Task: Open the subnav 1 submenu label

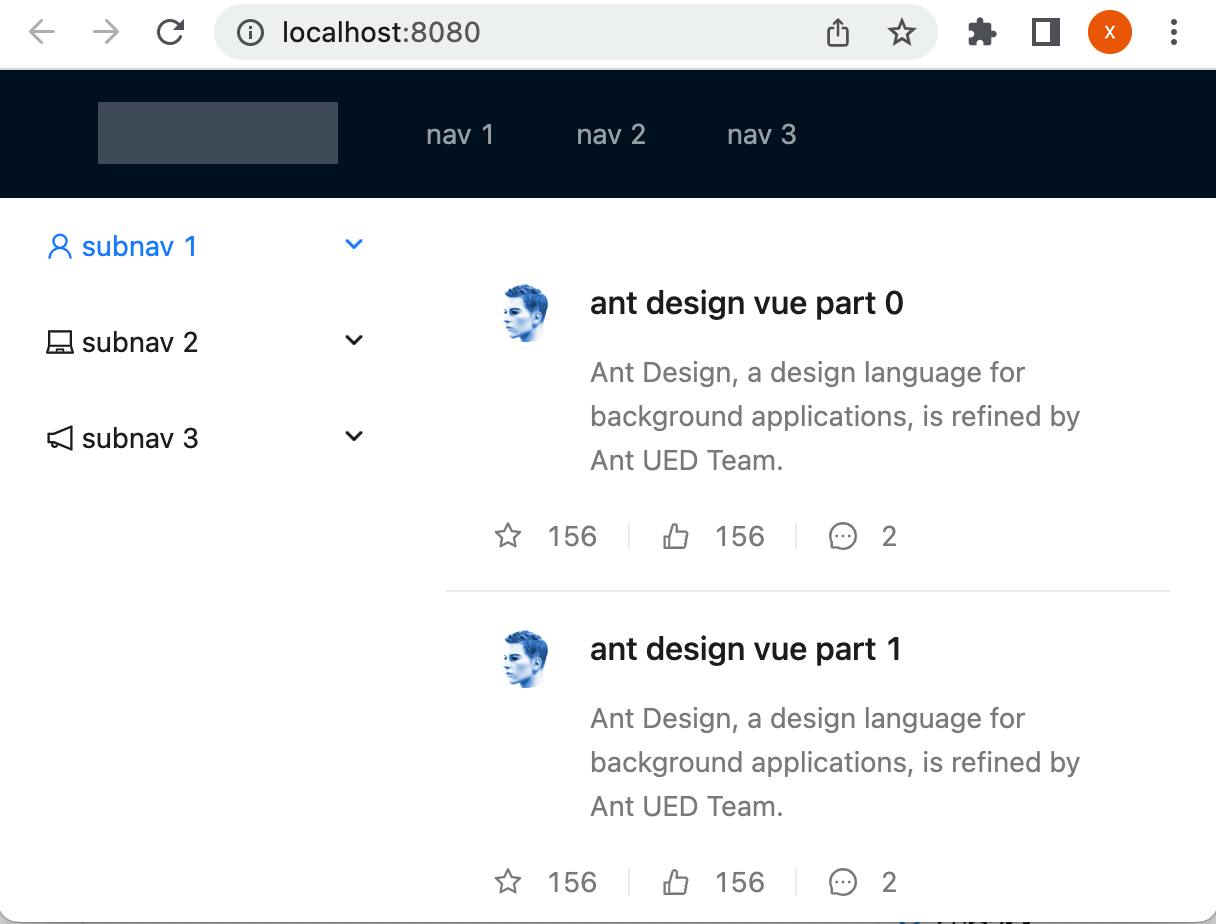Action: (139, 246)
